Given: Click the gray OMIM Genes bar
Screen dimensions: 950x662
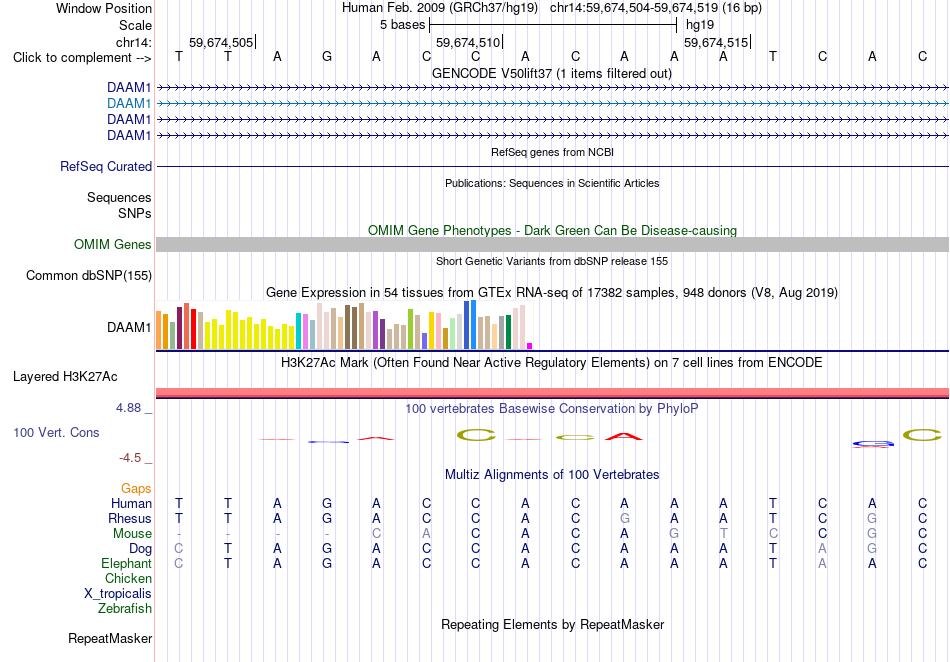Looking at the screenshot, I should pyautogui.click(x=552, y=245).
